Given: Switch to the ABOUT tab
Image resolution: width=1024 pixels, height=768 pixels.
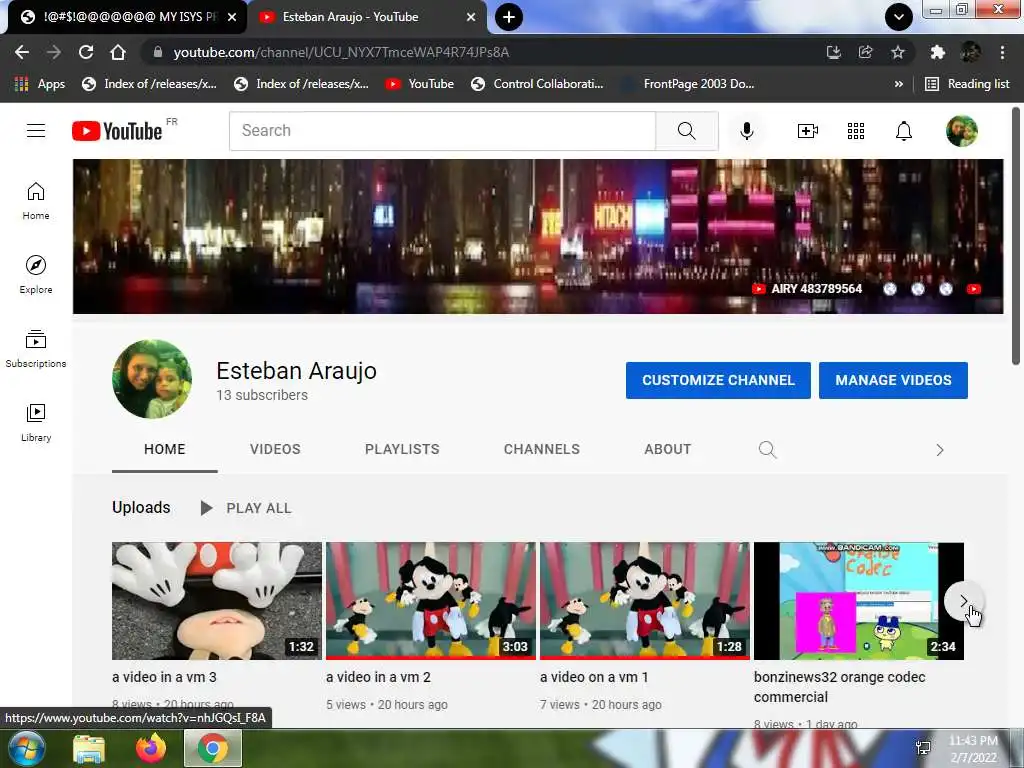Looking at the screenshot, I should [x=667, y=449].
